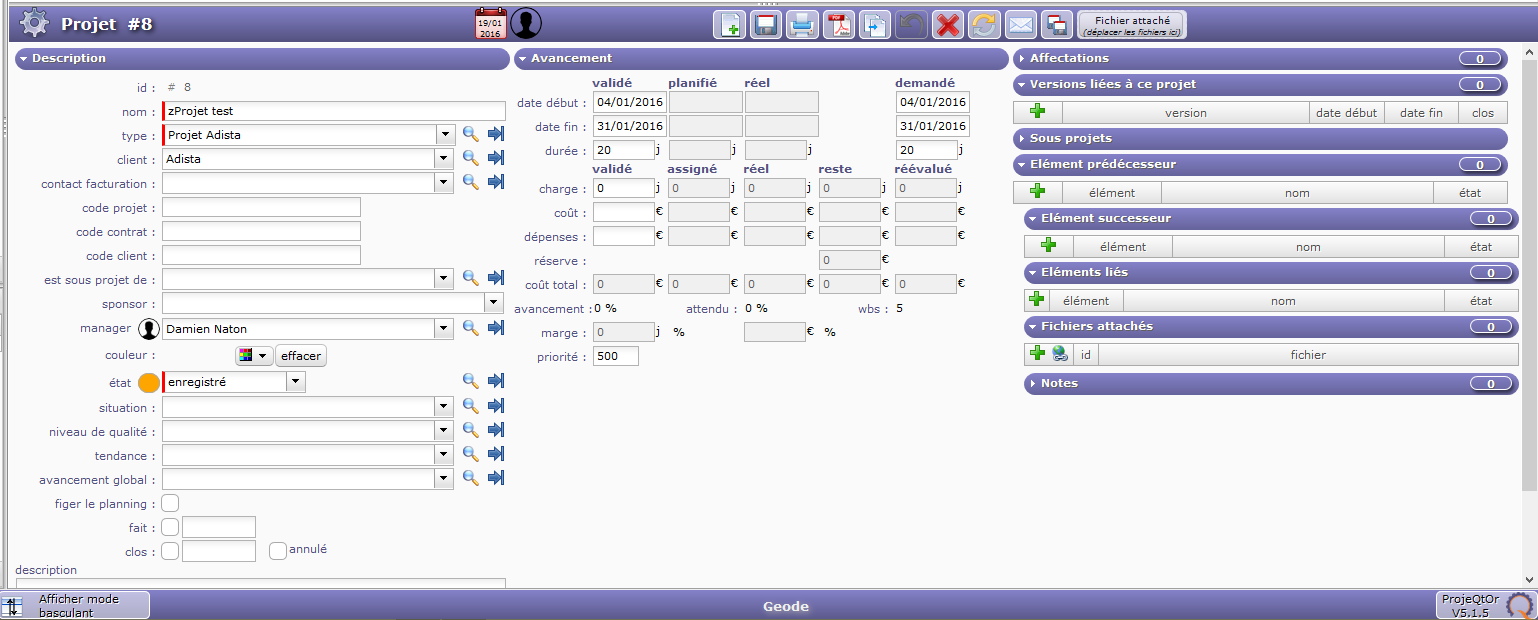Create a new project with the new-document icon
The height and width of the screenshot is (620, 1538).
click(x=729, y=24)
